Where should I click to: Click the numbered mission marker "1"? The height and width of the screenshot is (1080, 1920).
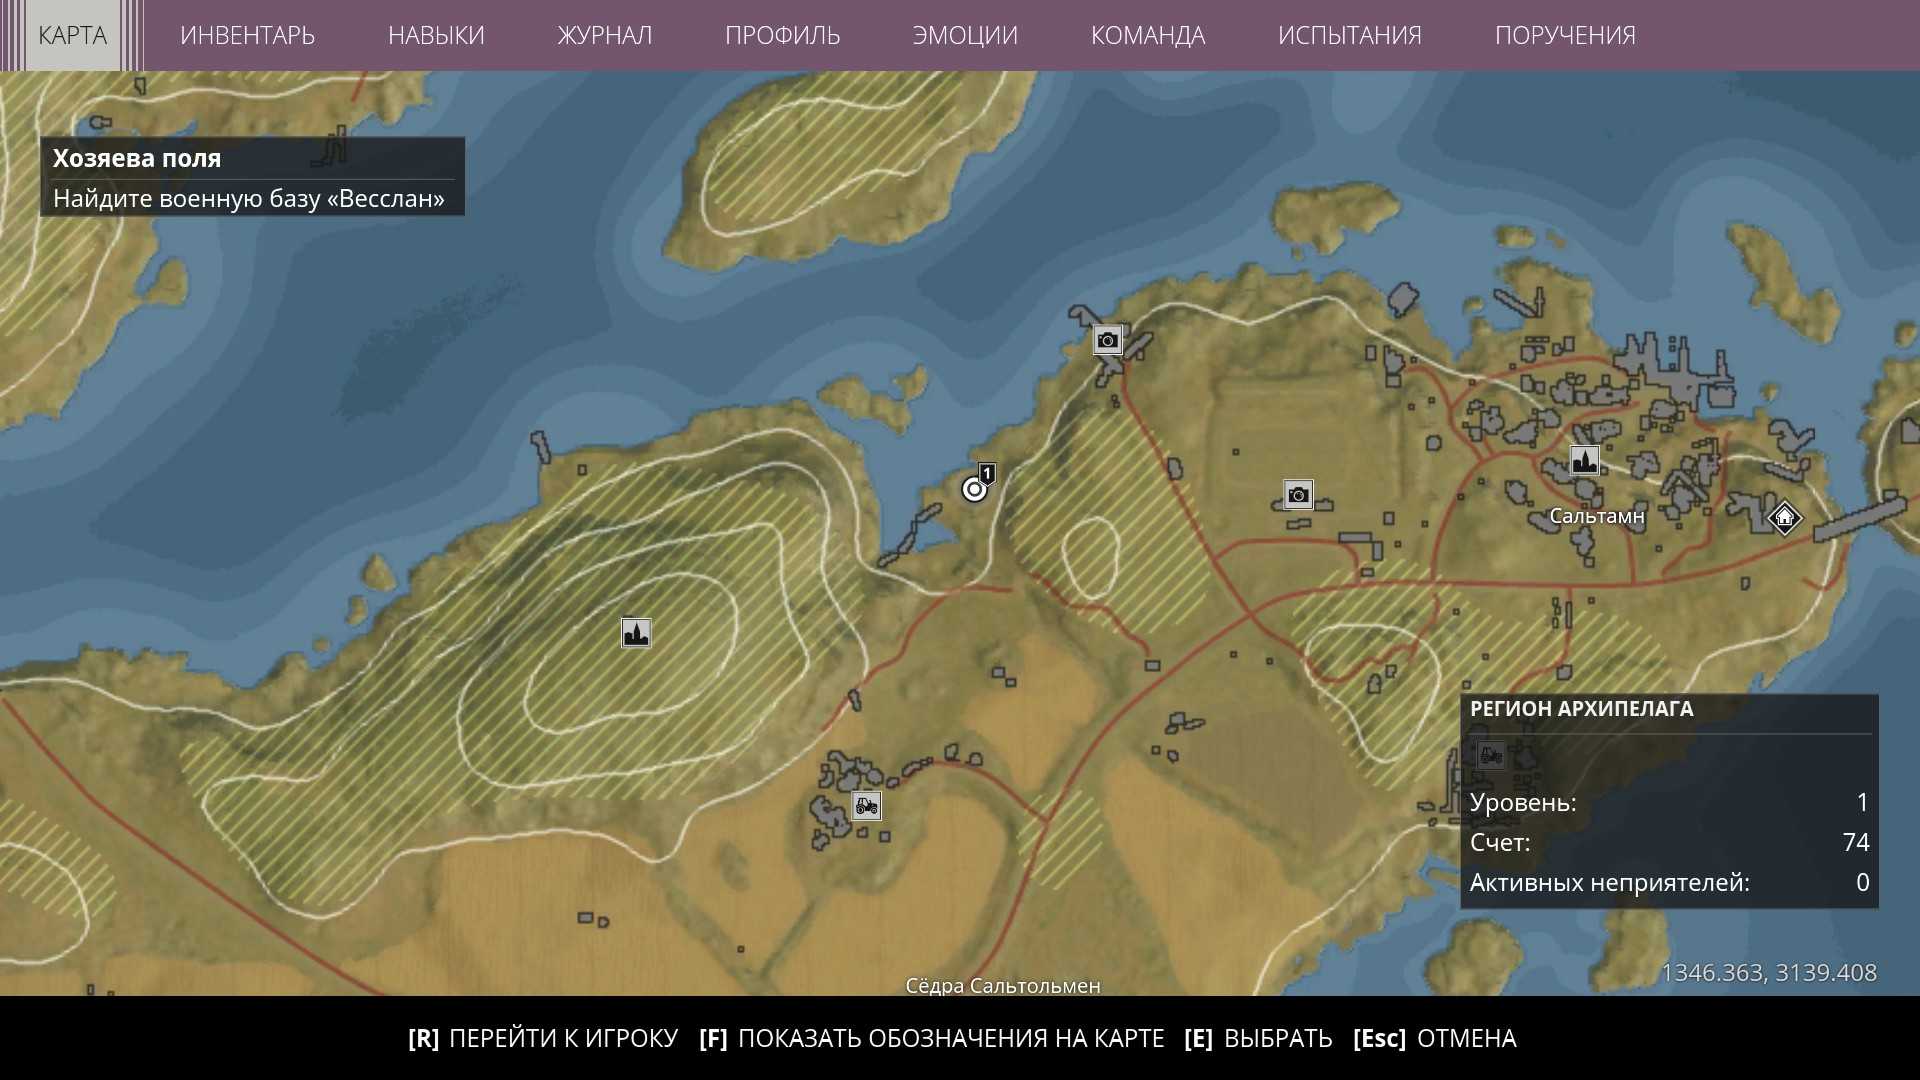pos(987,473)
